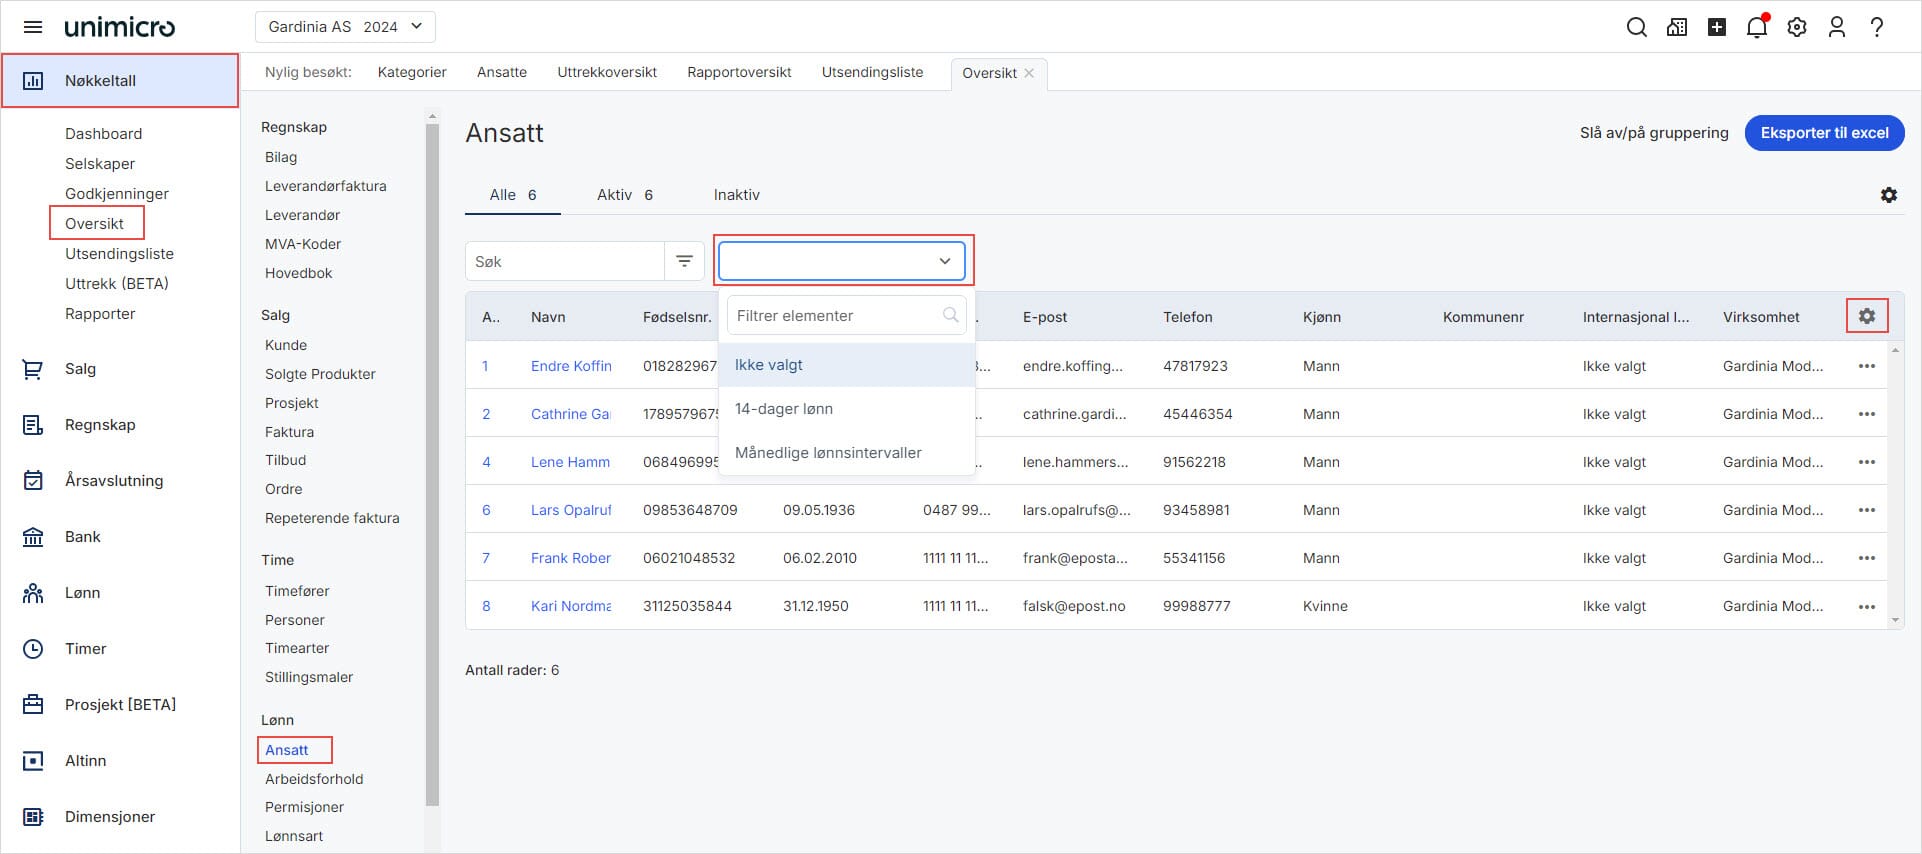Switch to the Aktiv tab
The width and height of the screenshot is (1922, 854).
tap(624, 195)
